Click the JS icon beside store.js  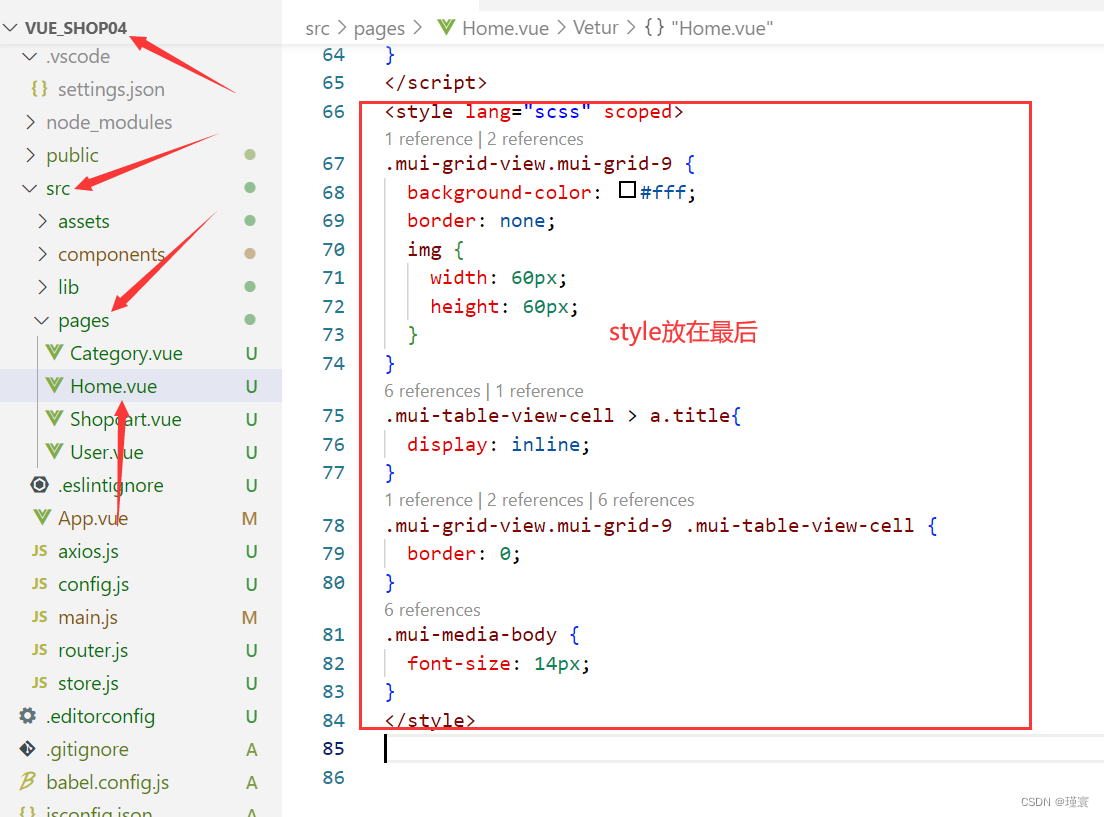pyautogui.click(x=39, y=683)
